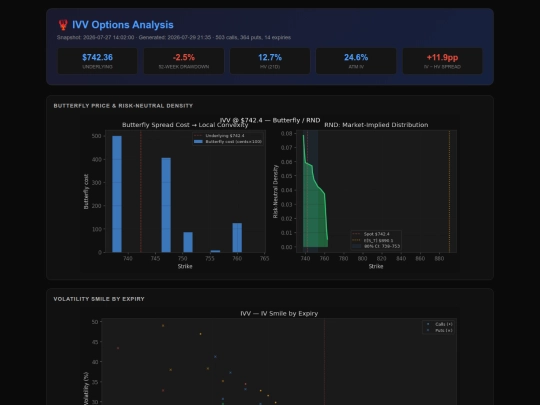Click the +11.9pp IV-HV spread value
This screenshot has height=405, width=540.
(x=442, y=57)
